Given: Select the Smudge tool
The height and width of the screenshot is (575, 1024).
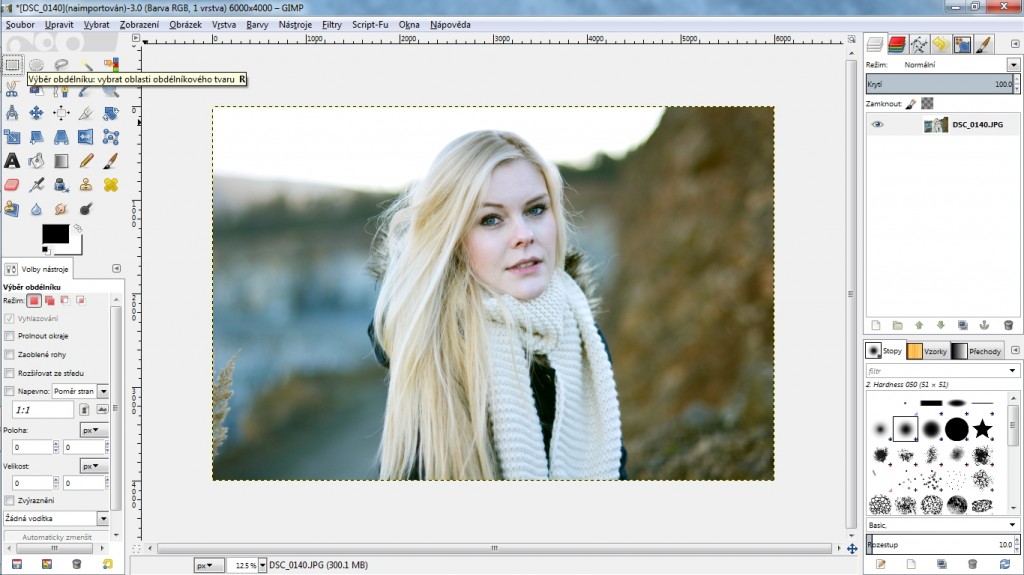Looking at the screenshot, I should click(61, 209).
